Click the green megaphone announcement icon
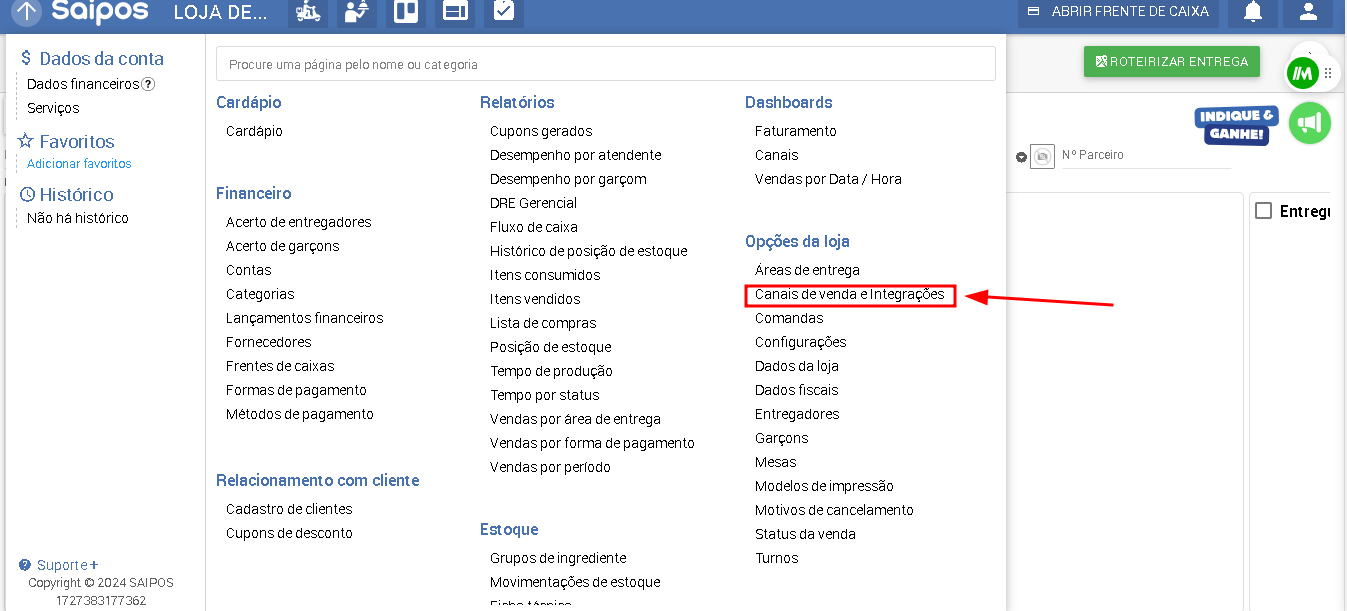The height and width of the screenshot is (611, 1347). coord(1309,123)
